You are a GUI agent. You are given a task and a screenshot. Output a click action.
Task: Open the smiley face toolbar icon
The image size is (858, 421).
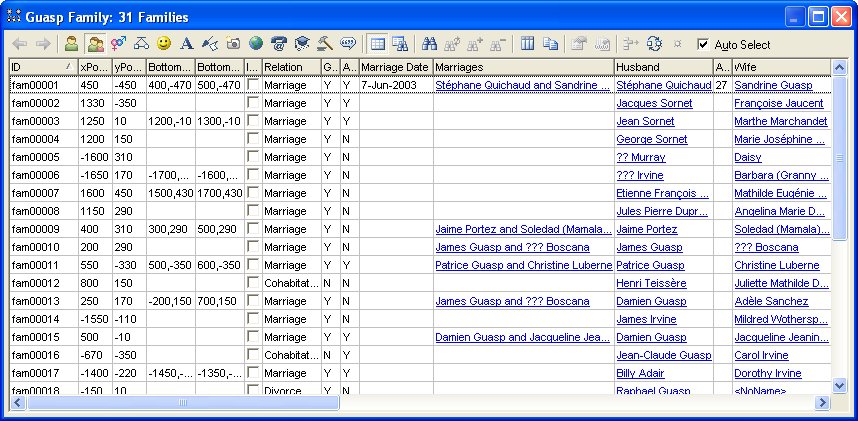(x=164, y=44)
